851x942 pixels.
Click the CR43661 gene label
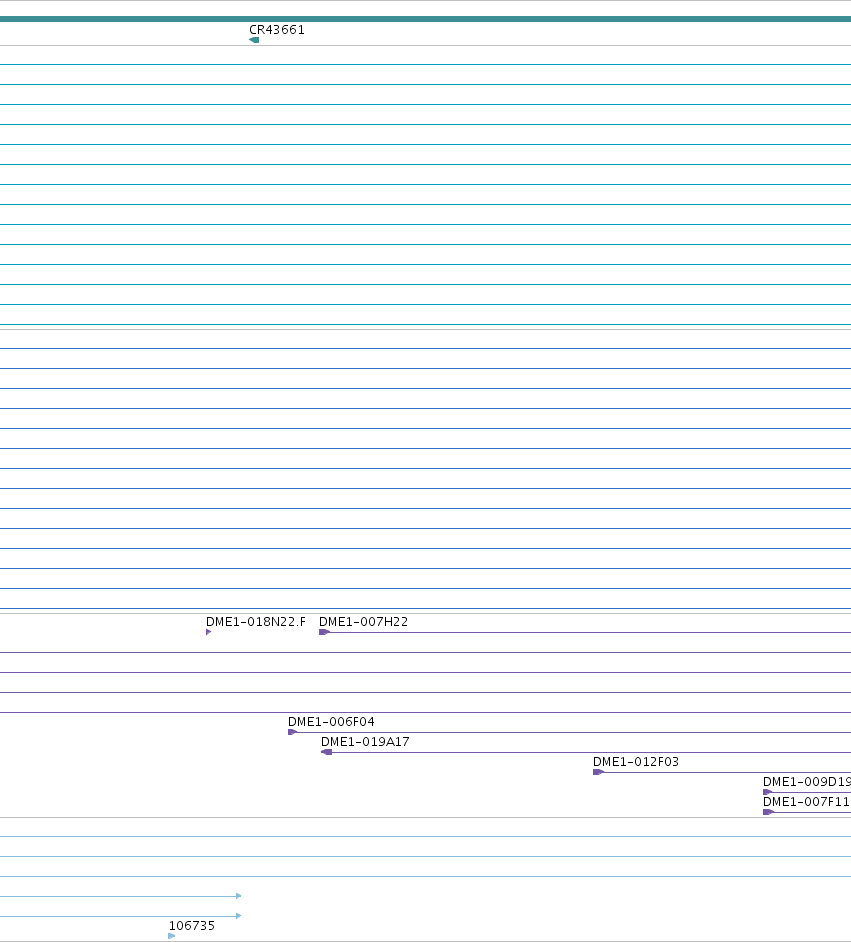click(277, 29)
